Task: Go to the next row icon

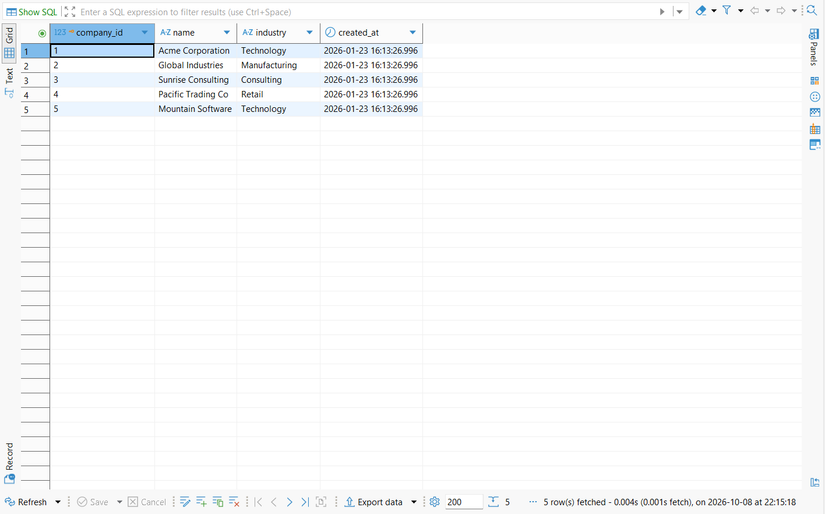Action: pos(289,502)
